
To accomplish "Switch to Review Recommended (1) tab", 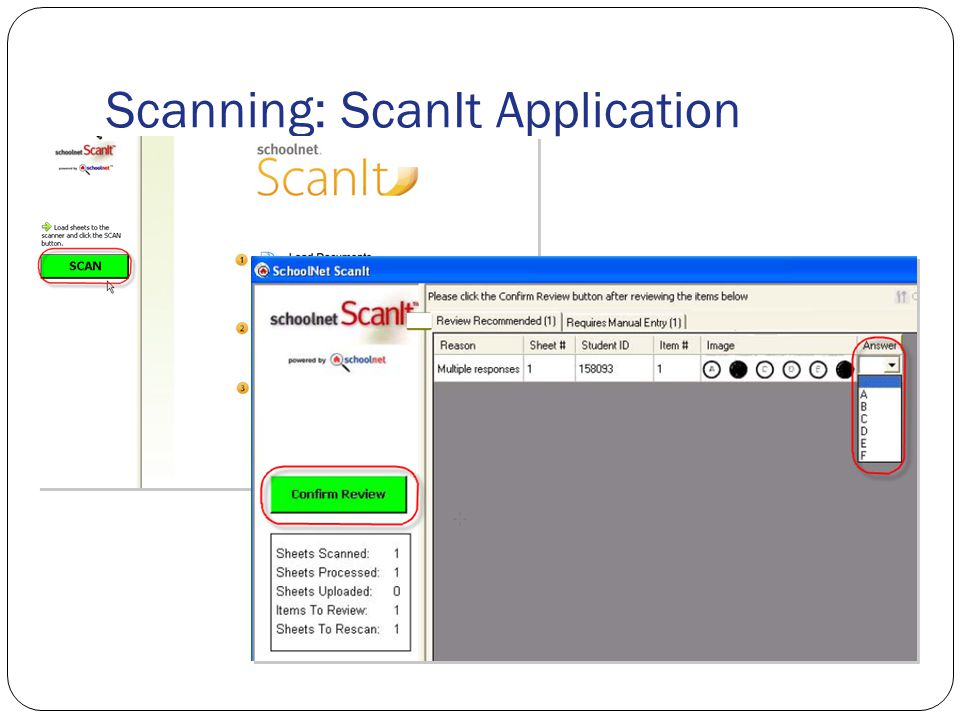I will [x=495, y=321].
